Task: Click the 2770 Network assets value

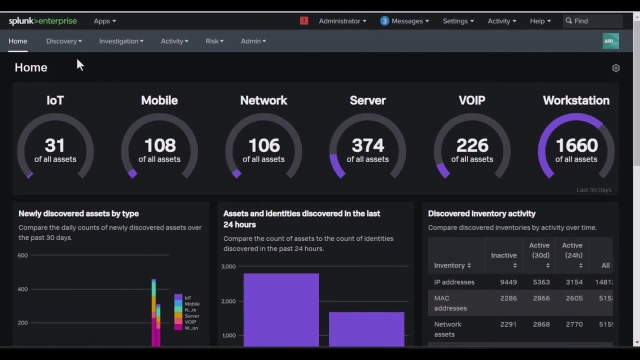Action: coord(574,324)
